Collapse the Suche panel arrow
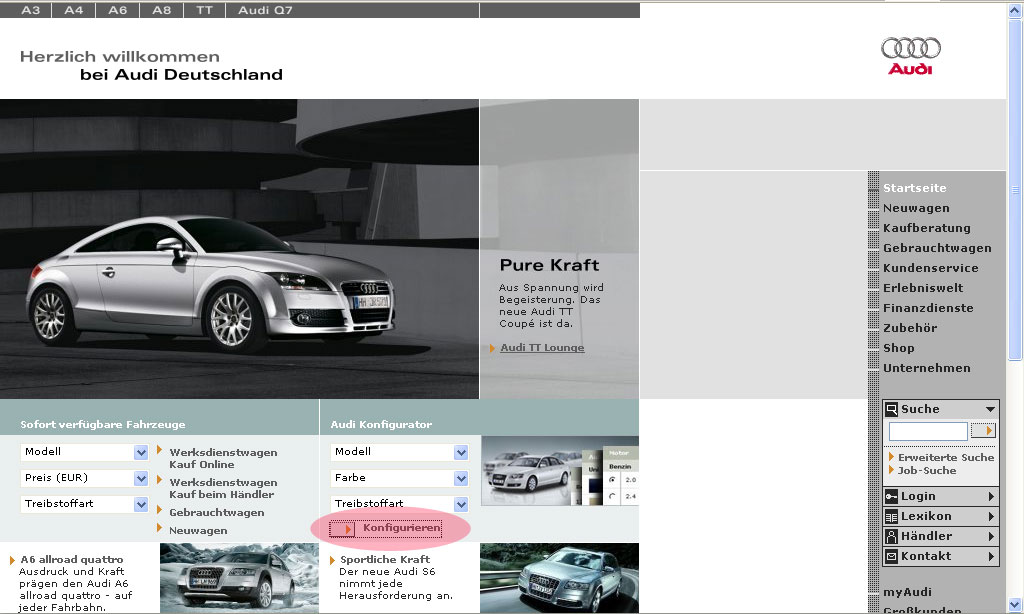The image size is (1024, 614). click(x=990, y=410)
